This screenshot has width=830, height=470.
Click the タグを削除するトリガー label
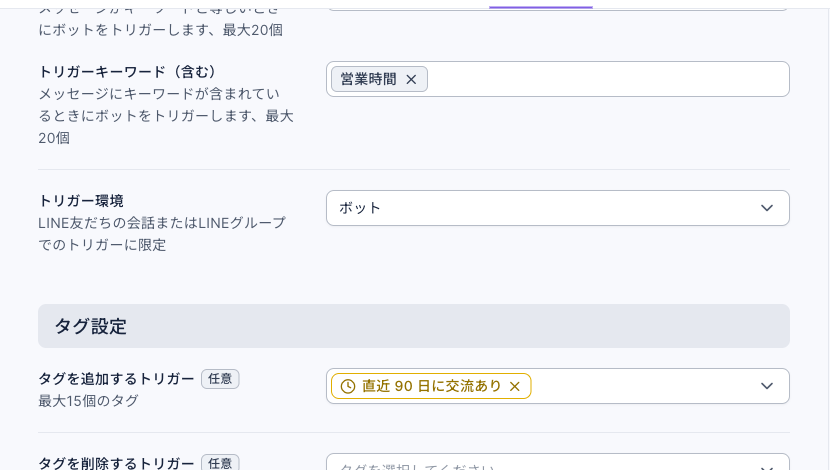click(x=116, y=463)
